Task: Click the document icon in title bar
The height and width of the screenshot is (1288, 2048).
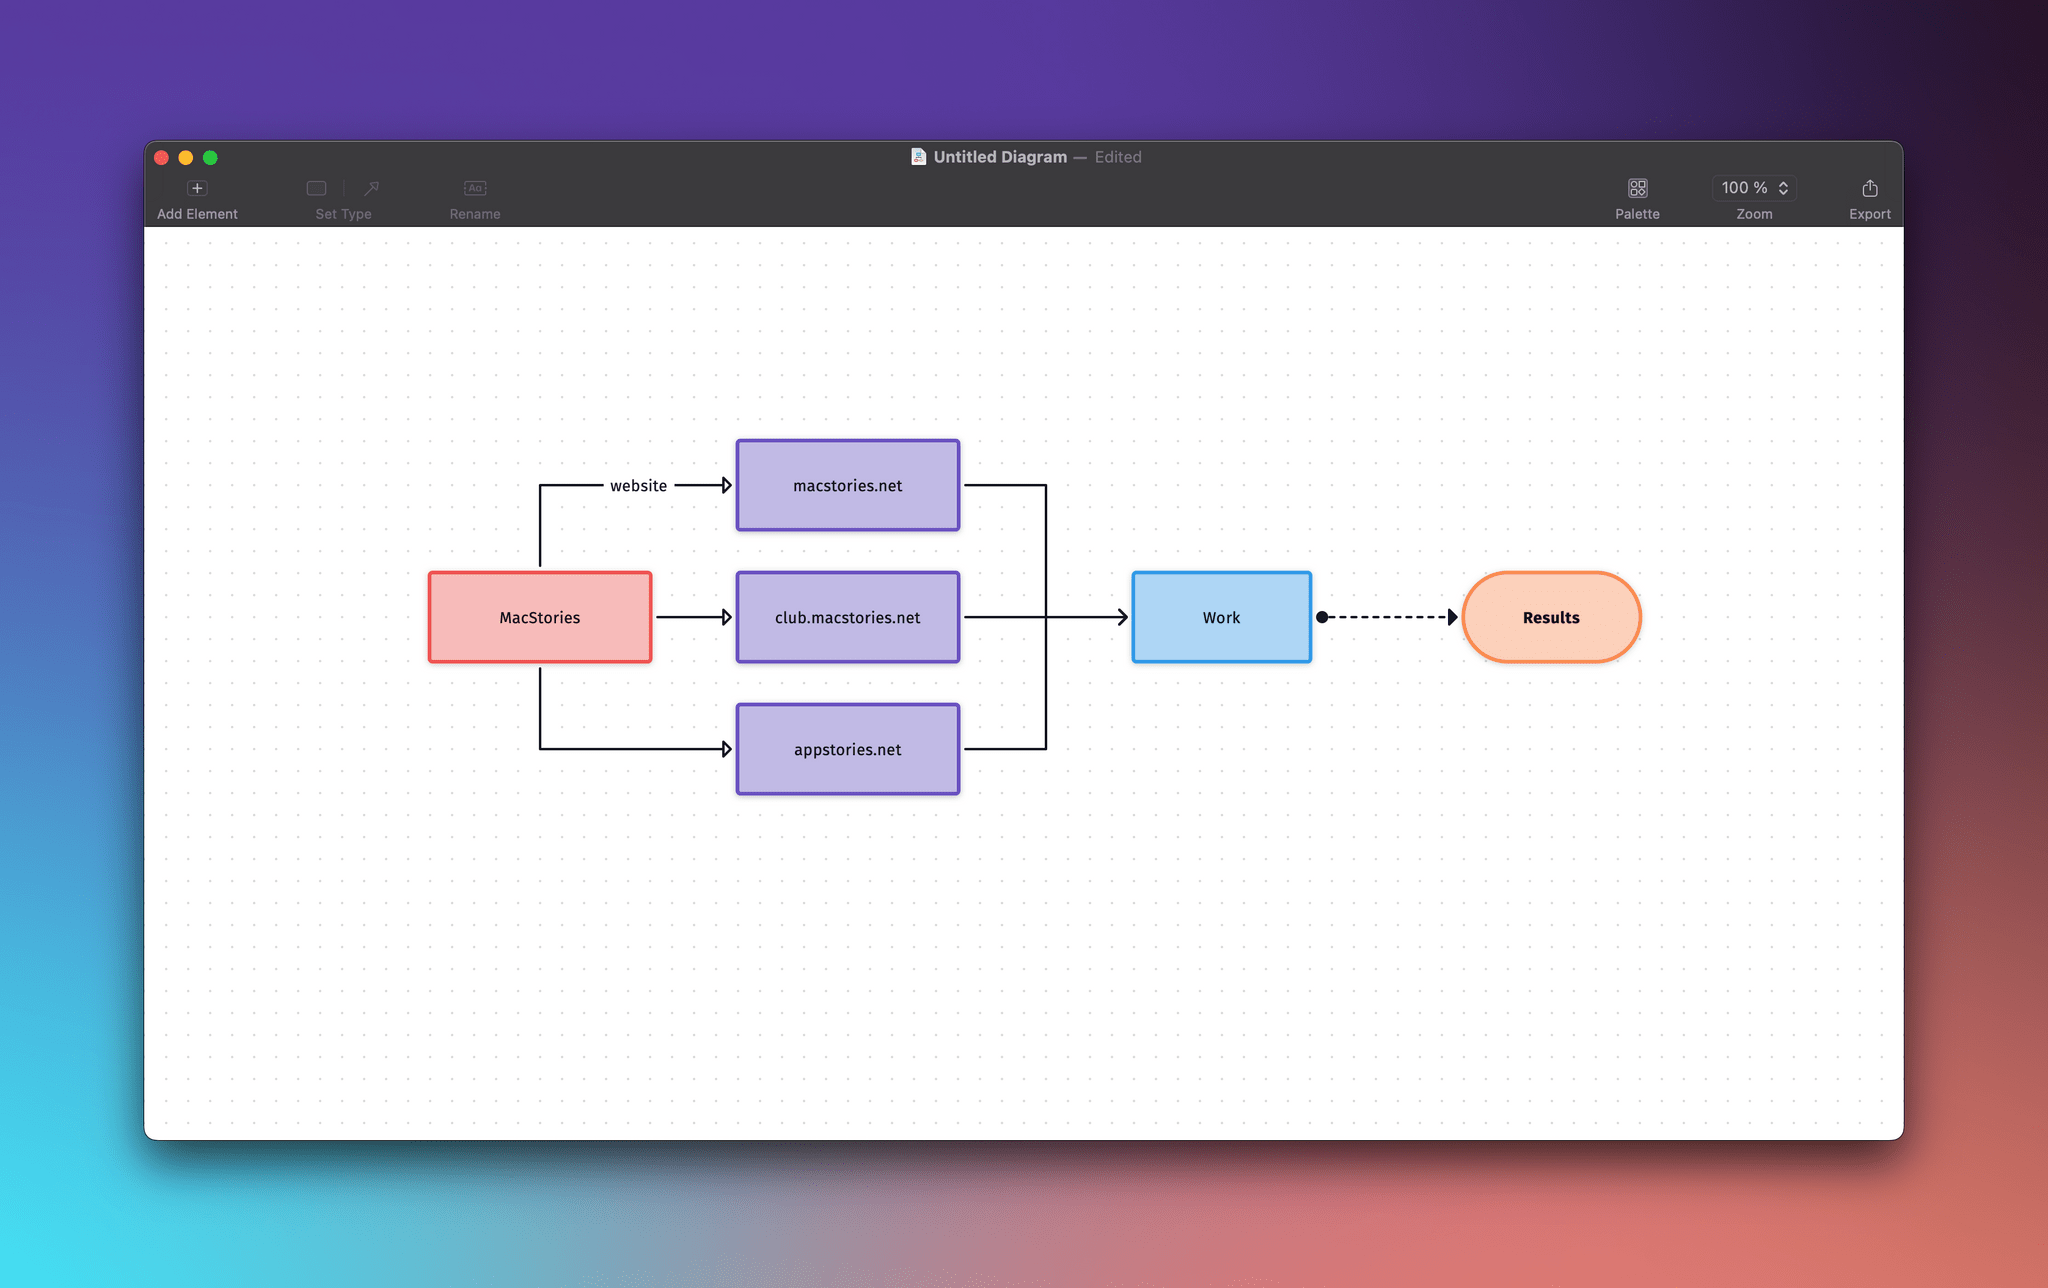Action: point(918,157)
